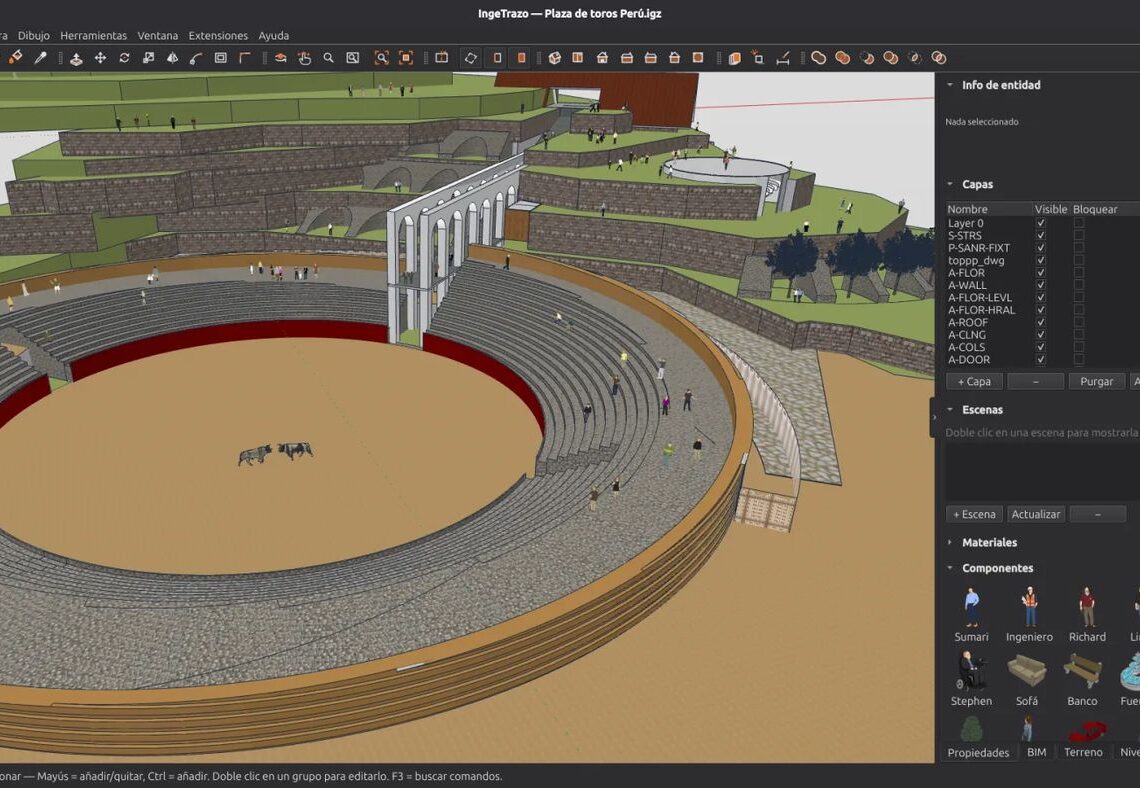Viewport: 1140px width, 788px height.
Task: Open the Ayuda menu
Action: point(273,36)
